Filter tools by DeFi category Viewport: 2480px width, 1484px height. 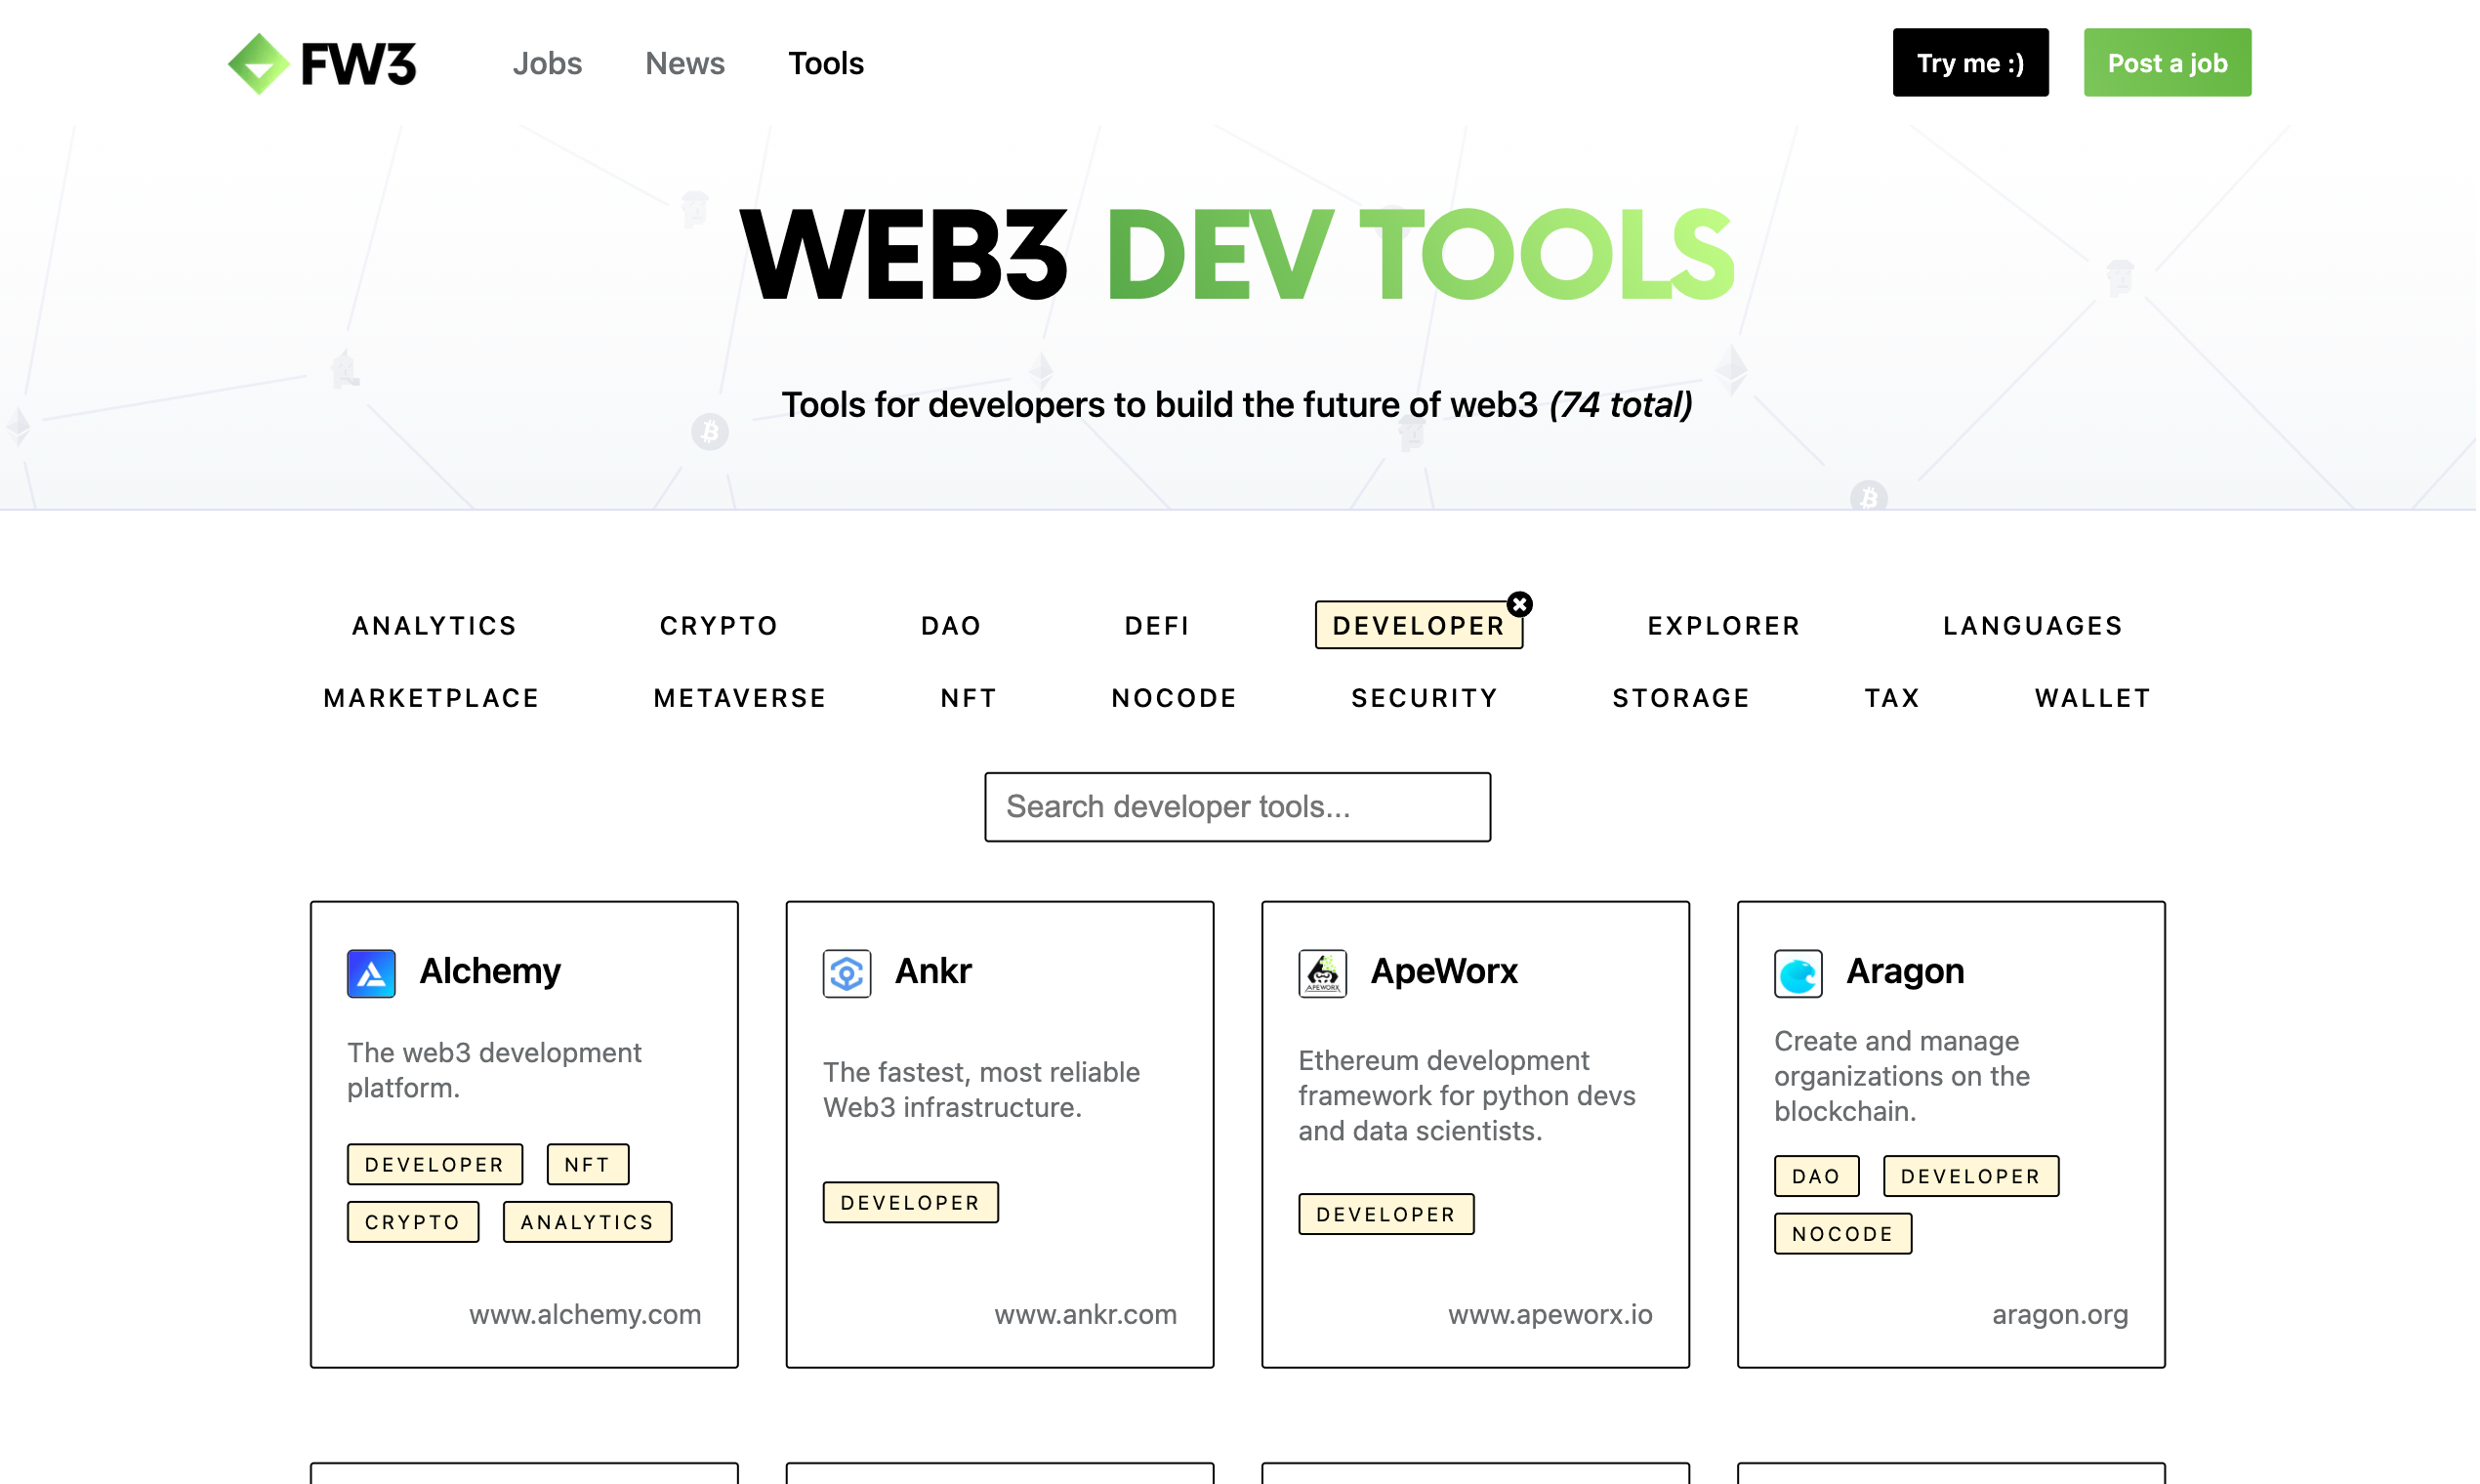(x=1158, y=626)
